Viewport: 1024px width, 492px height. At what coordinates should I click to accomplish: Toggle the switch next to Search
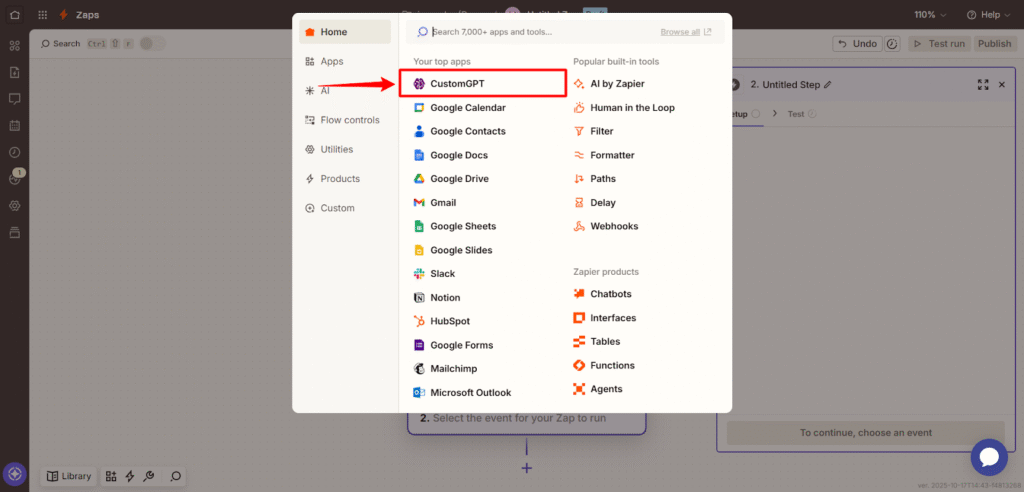pos(153,44)
